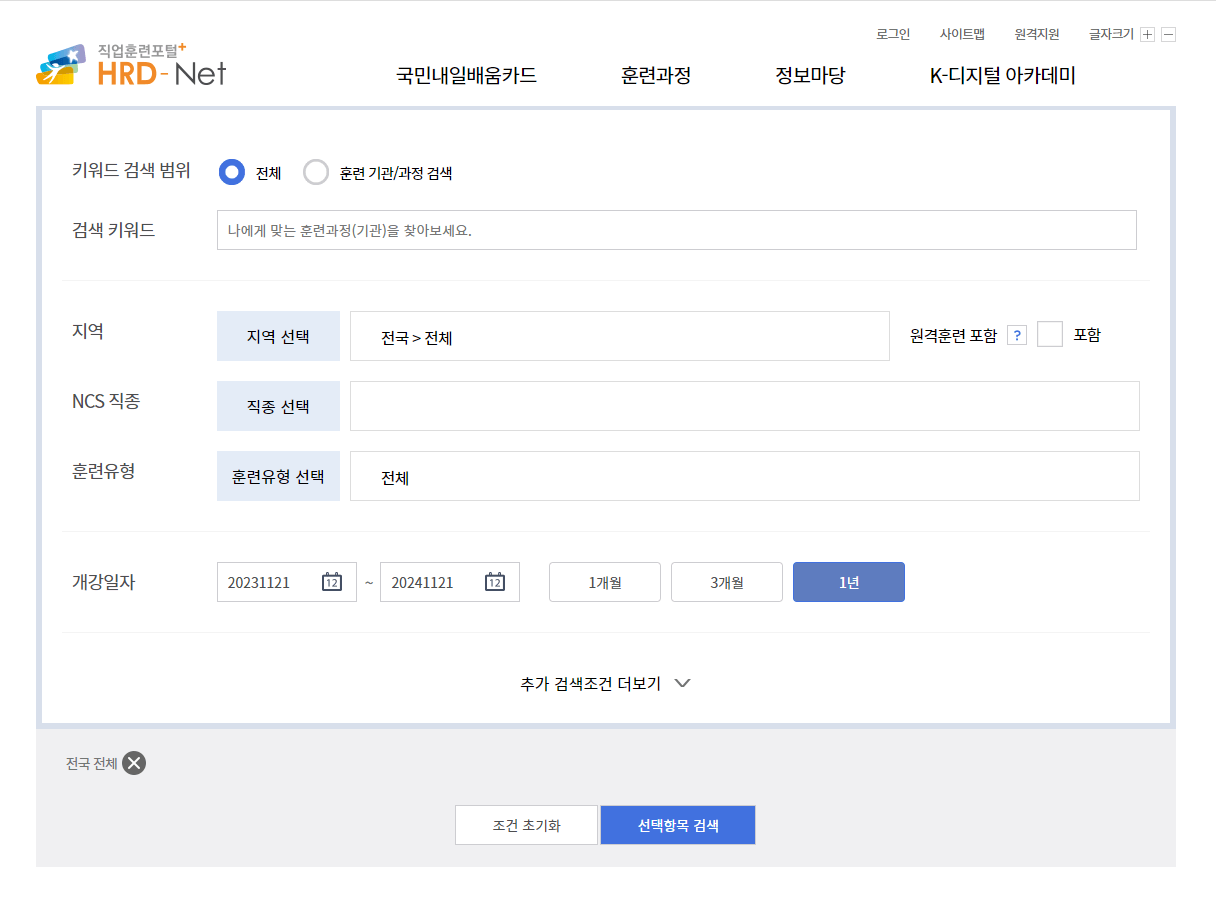
Task: Open the 훈련유형 선택 training type picker
Action: [x=278, y=475]
